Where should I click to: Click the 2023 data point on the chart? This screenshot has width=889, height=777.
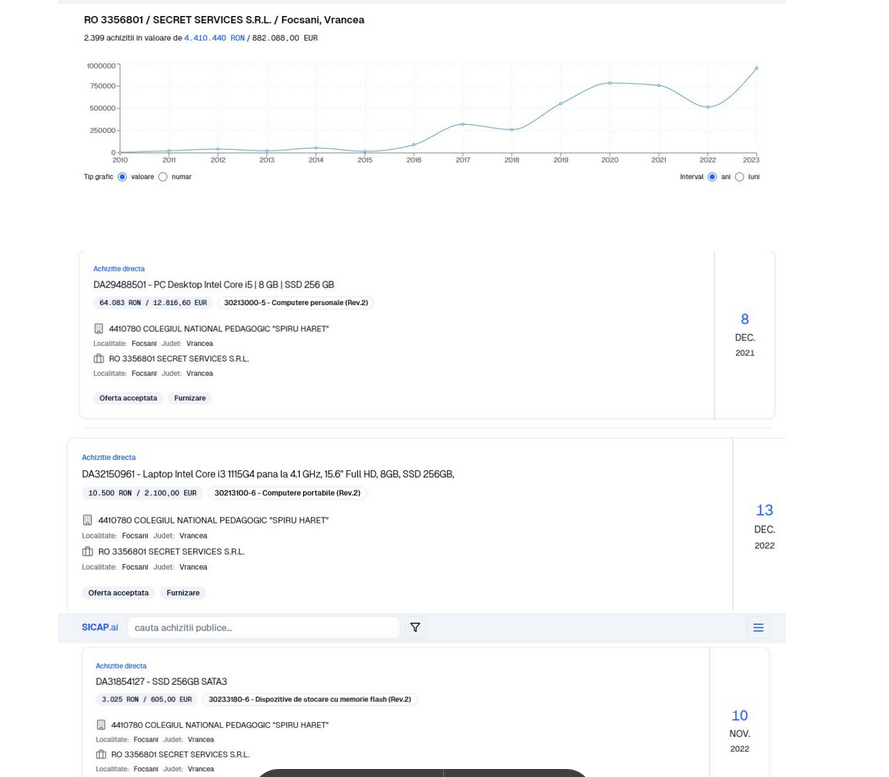pyautogui.click(x=756, y=68)
